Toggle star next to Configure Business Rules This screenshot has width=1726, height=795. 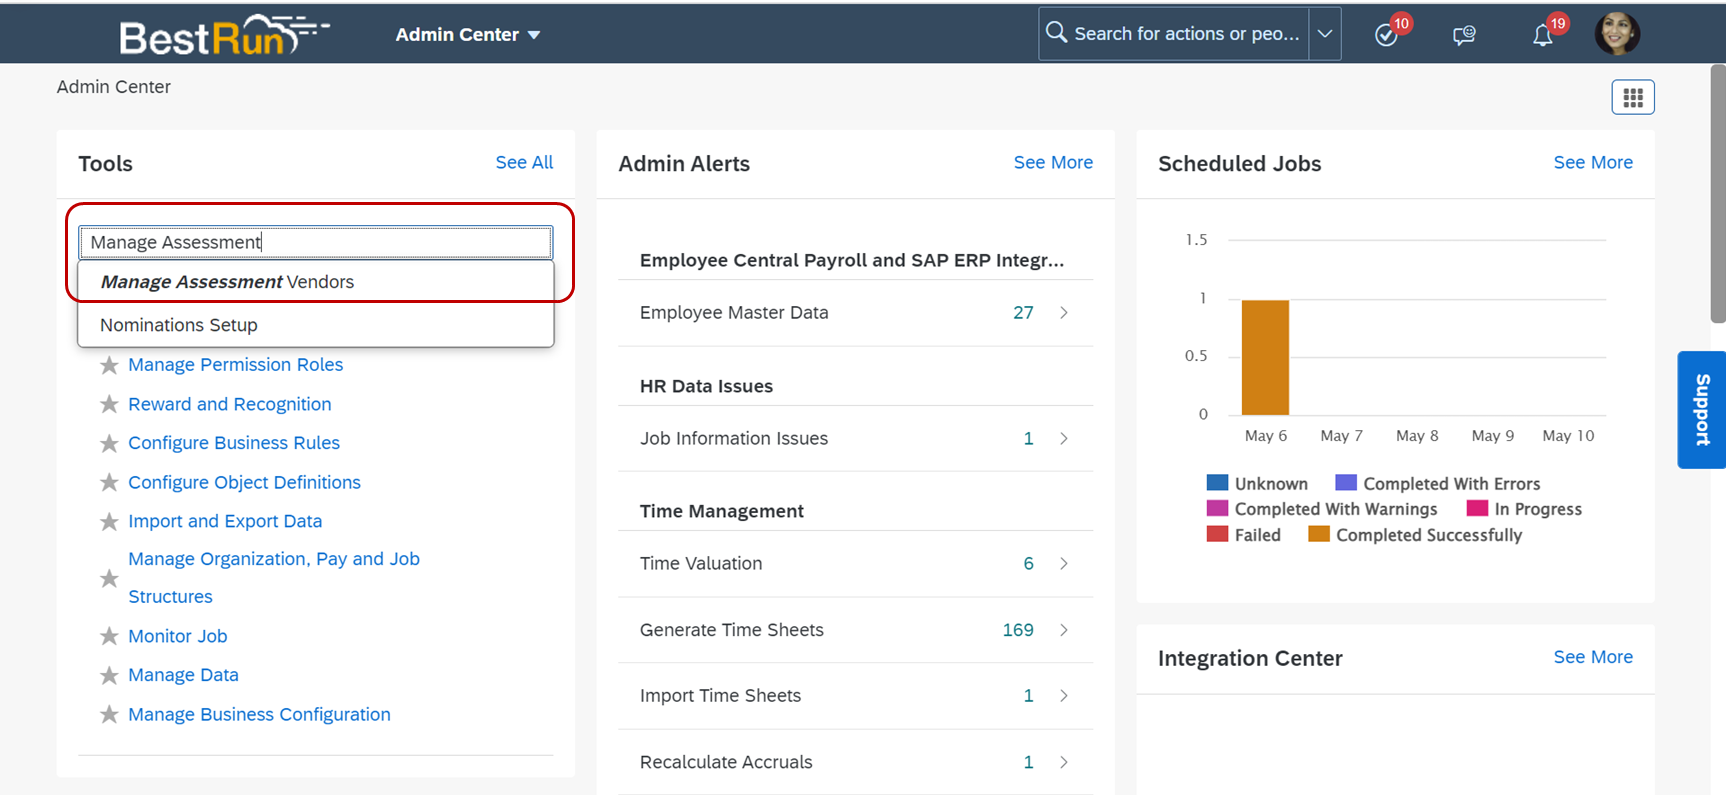coord(109,443)
